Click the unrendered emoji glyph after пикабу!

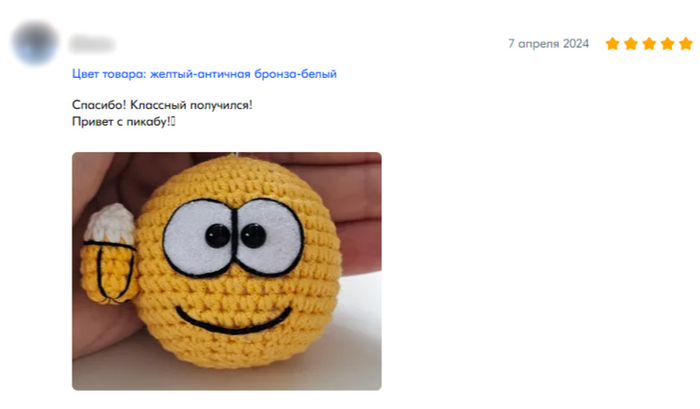pyautogui.click(x=173, y=121)
